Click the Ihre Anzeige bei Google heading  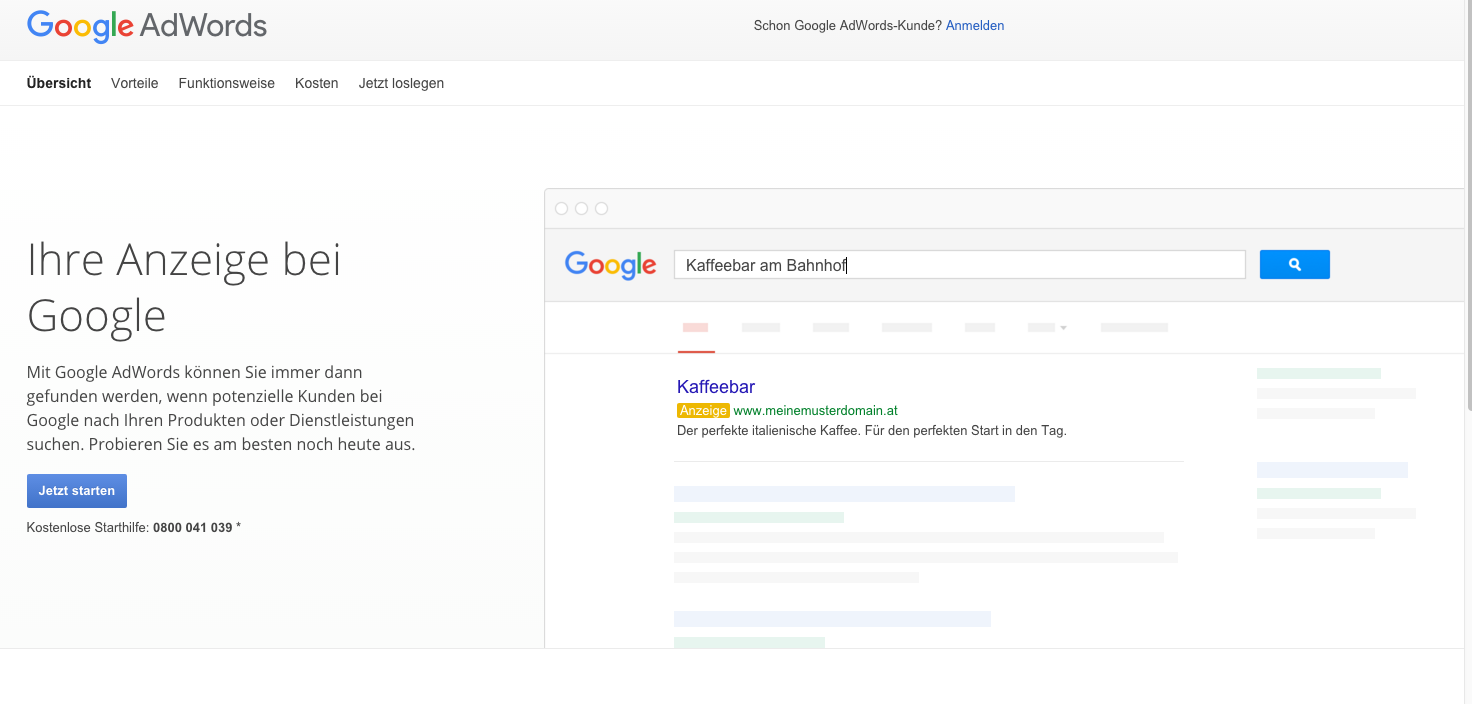[185, 288]
